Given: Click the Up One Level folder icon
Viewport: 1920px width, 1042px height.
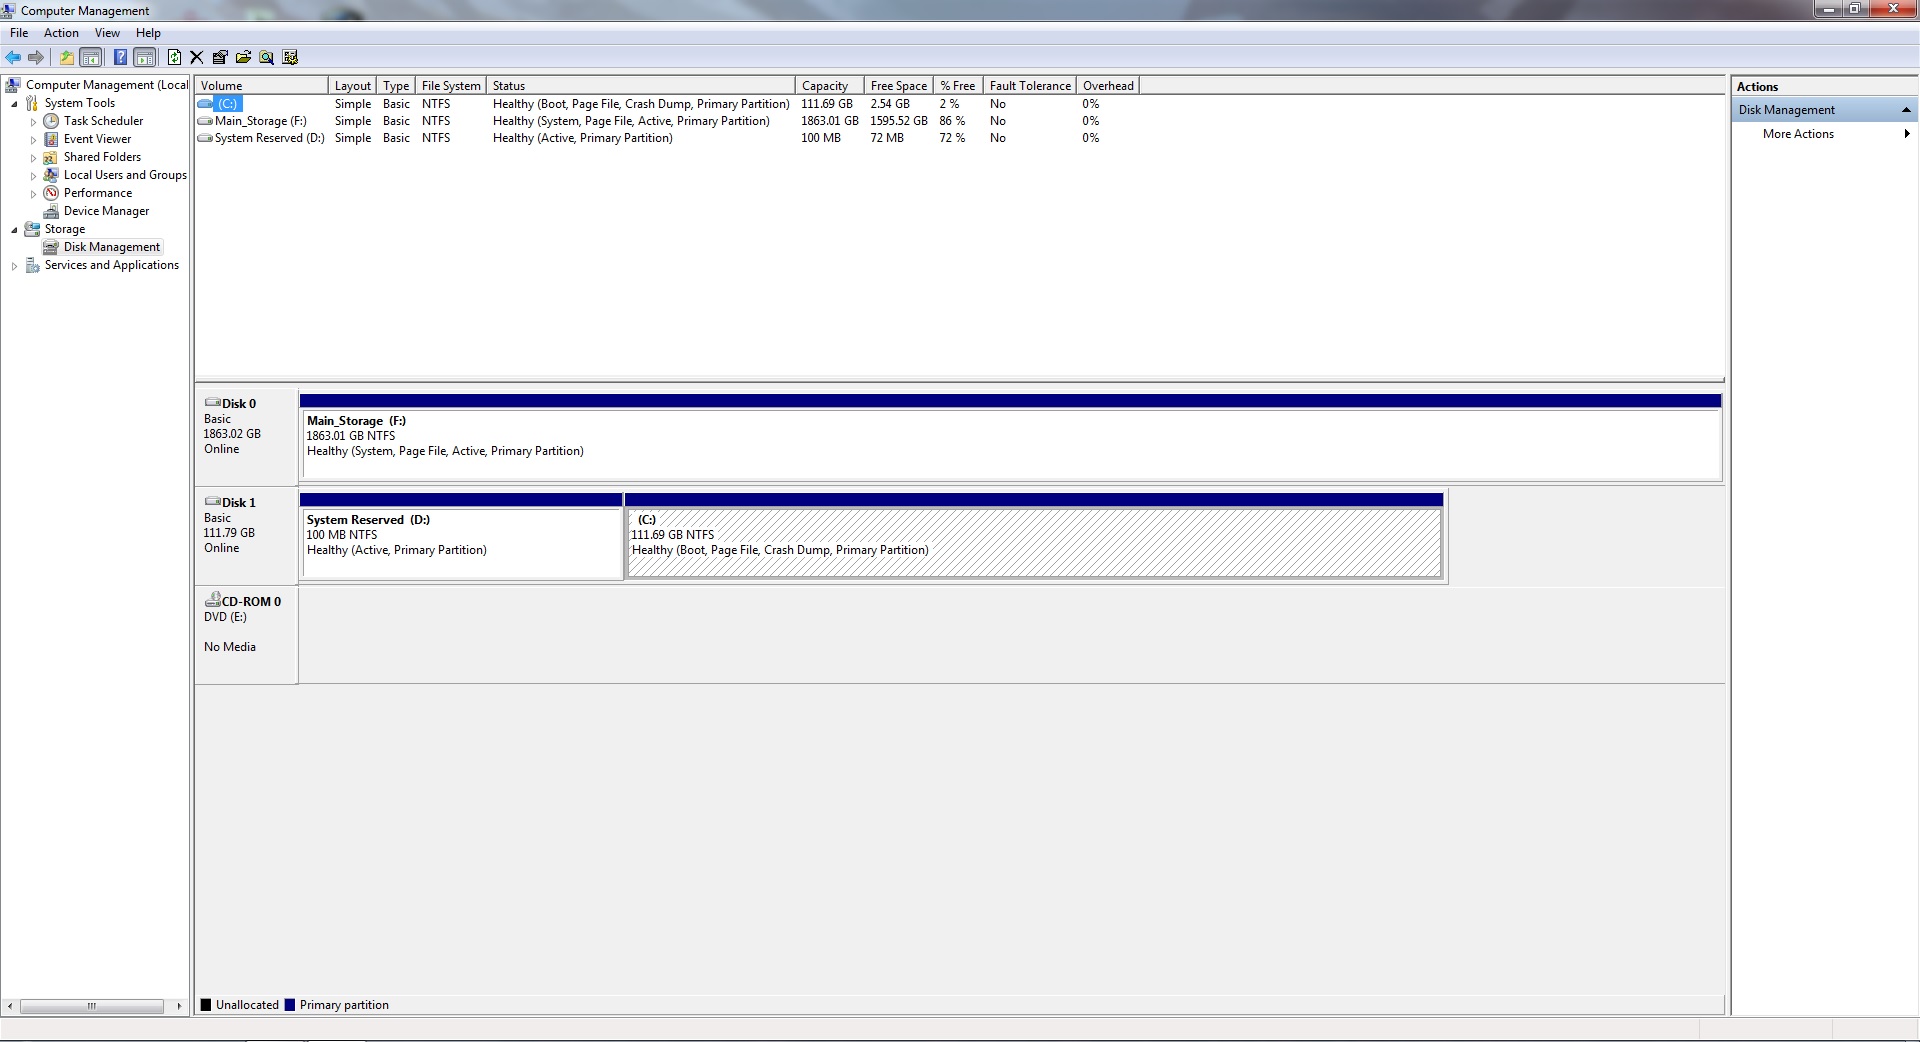Looking at the screenshot, I should [x=67, y=57].
